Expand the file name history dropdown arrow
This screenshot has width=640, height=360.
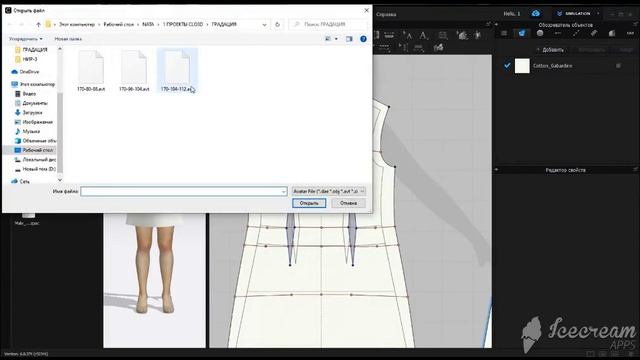tap(284, 191)
